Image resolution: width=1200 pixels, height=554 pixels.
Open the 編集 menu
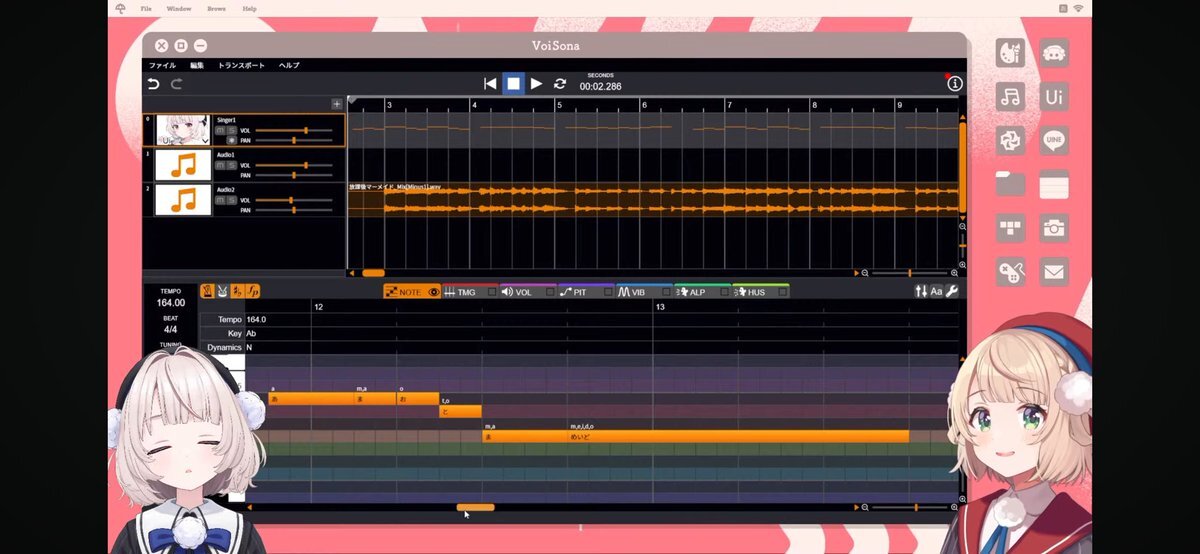tap(197, 65)
